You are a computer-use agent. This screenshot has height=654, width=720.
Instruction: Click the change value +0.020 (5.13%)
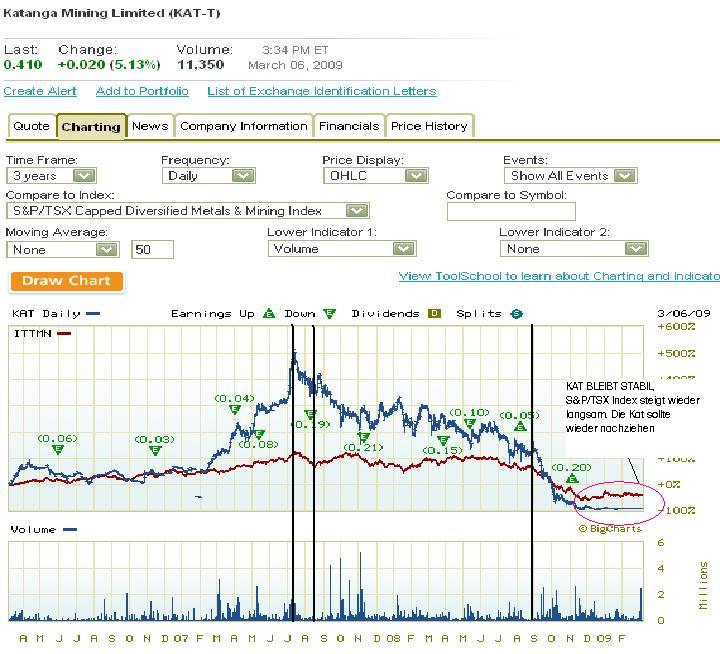pyautogui.click(x=109, y=64)
